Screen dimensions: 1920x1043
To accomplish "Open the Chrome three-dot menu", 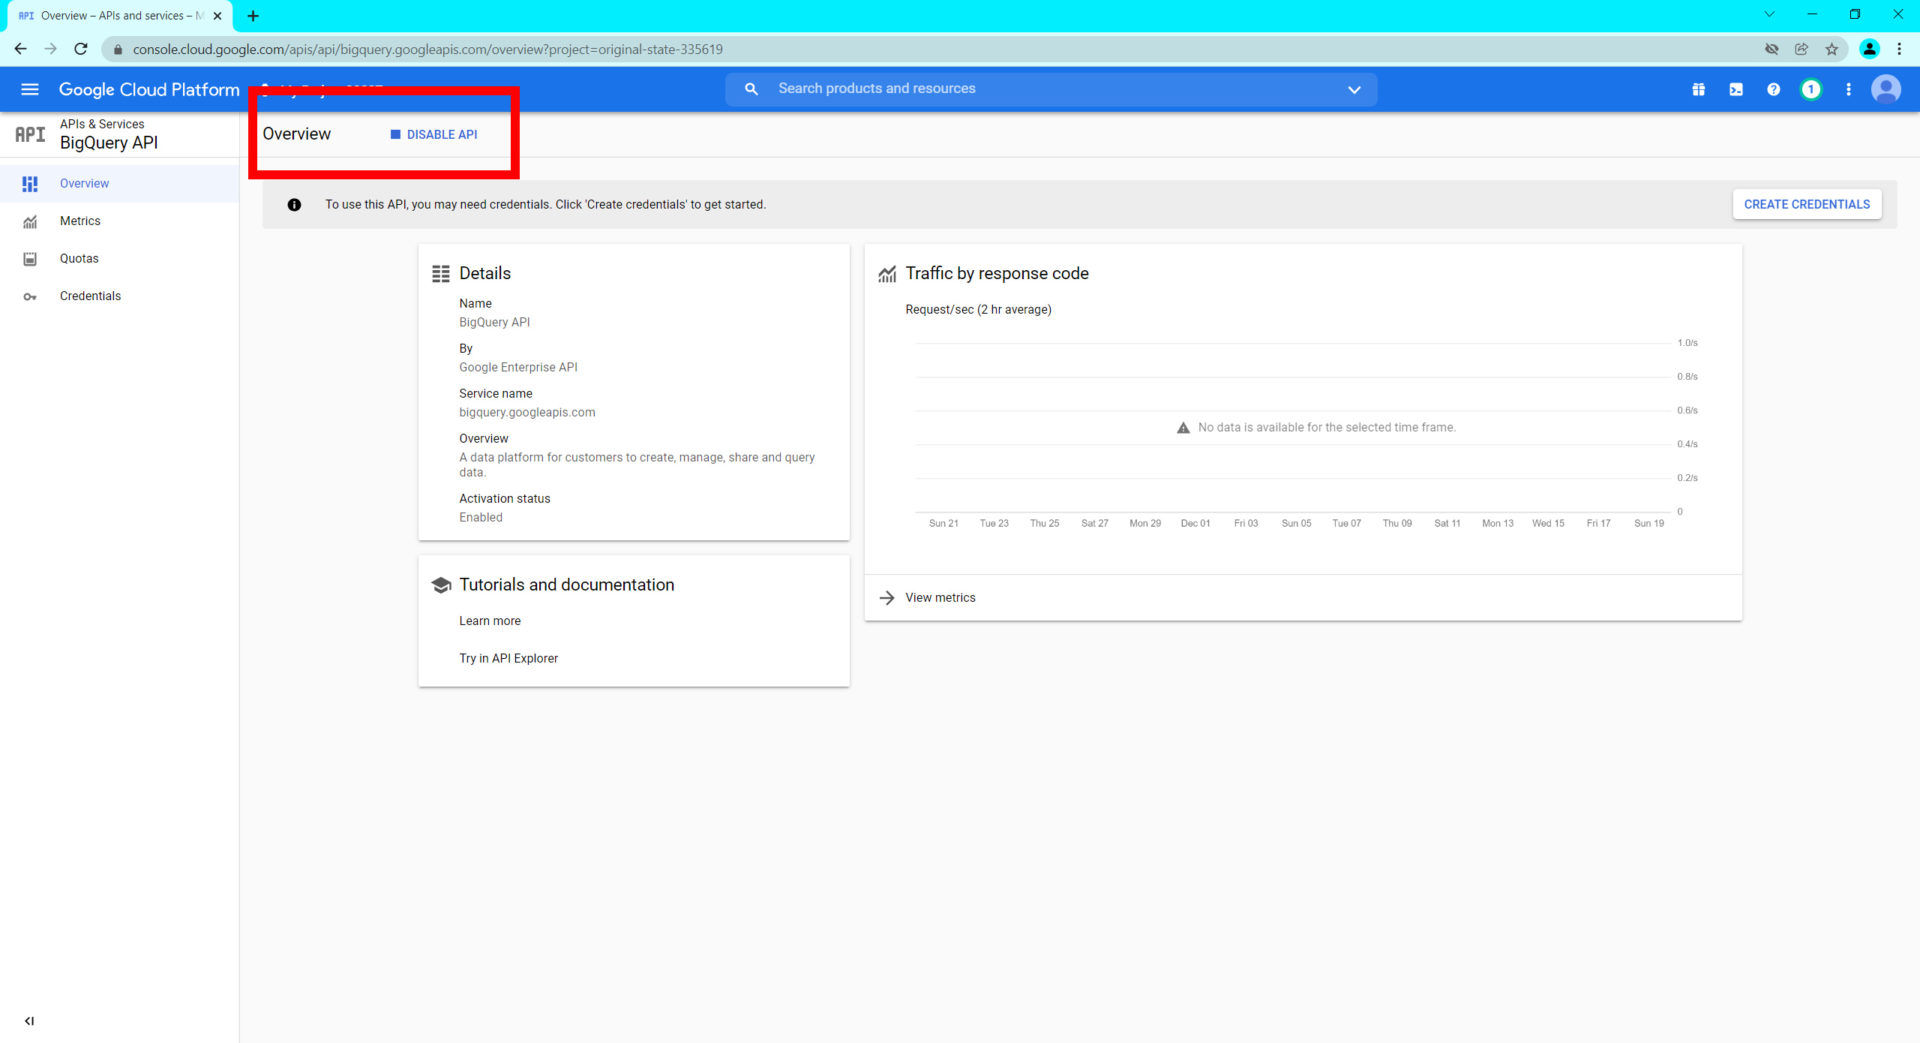I will [1899, 49].
